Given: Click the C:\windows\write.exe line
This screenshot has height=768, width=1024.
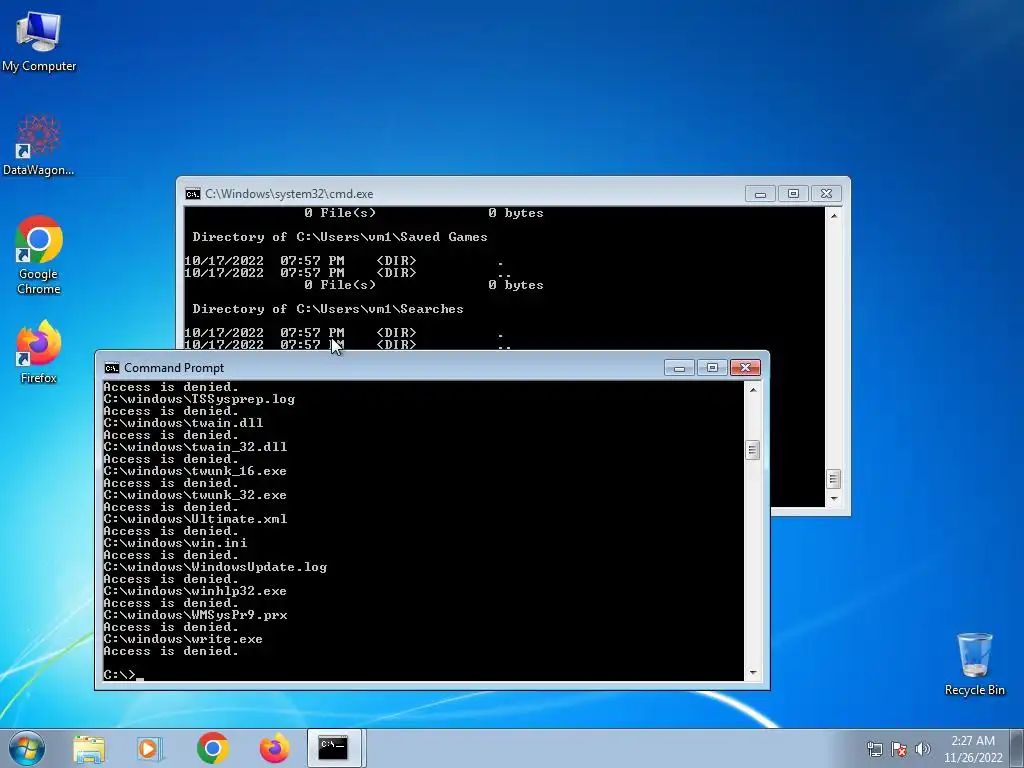Looking at the screenshot, I should (184, 639).
